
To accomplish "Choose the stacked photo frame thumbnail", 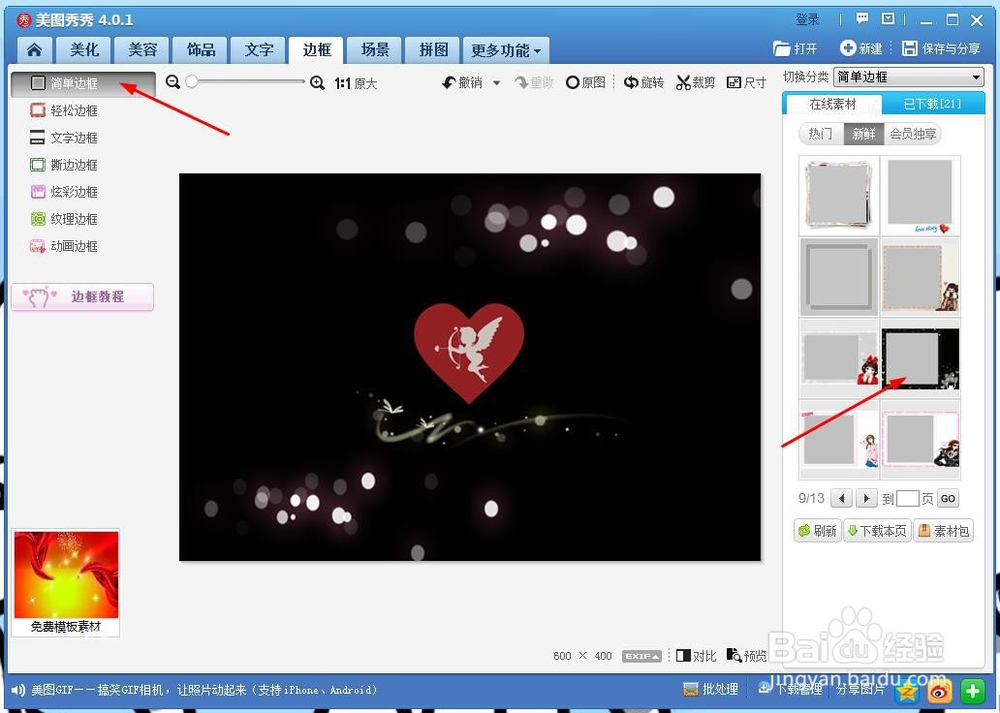I will coord(839,195).
